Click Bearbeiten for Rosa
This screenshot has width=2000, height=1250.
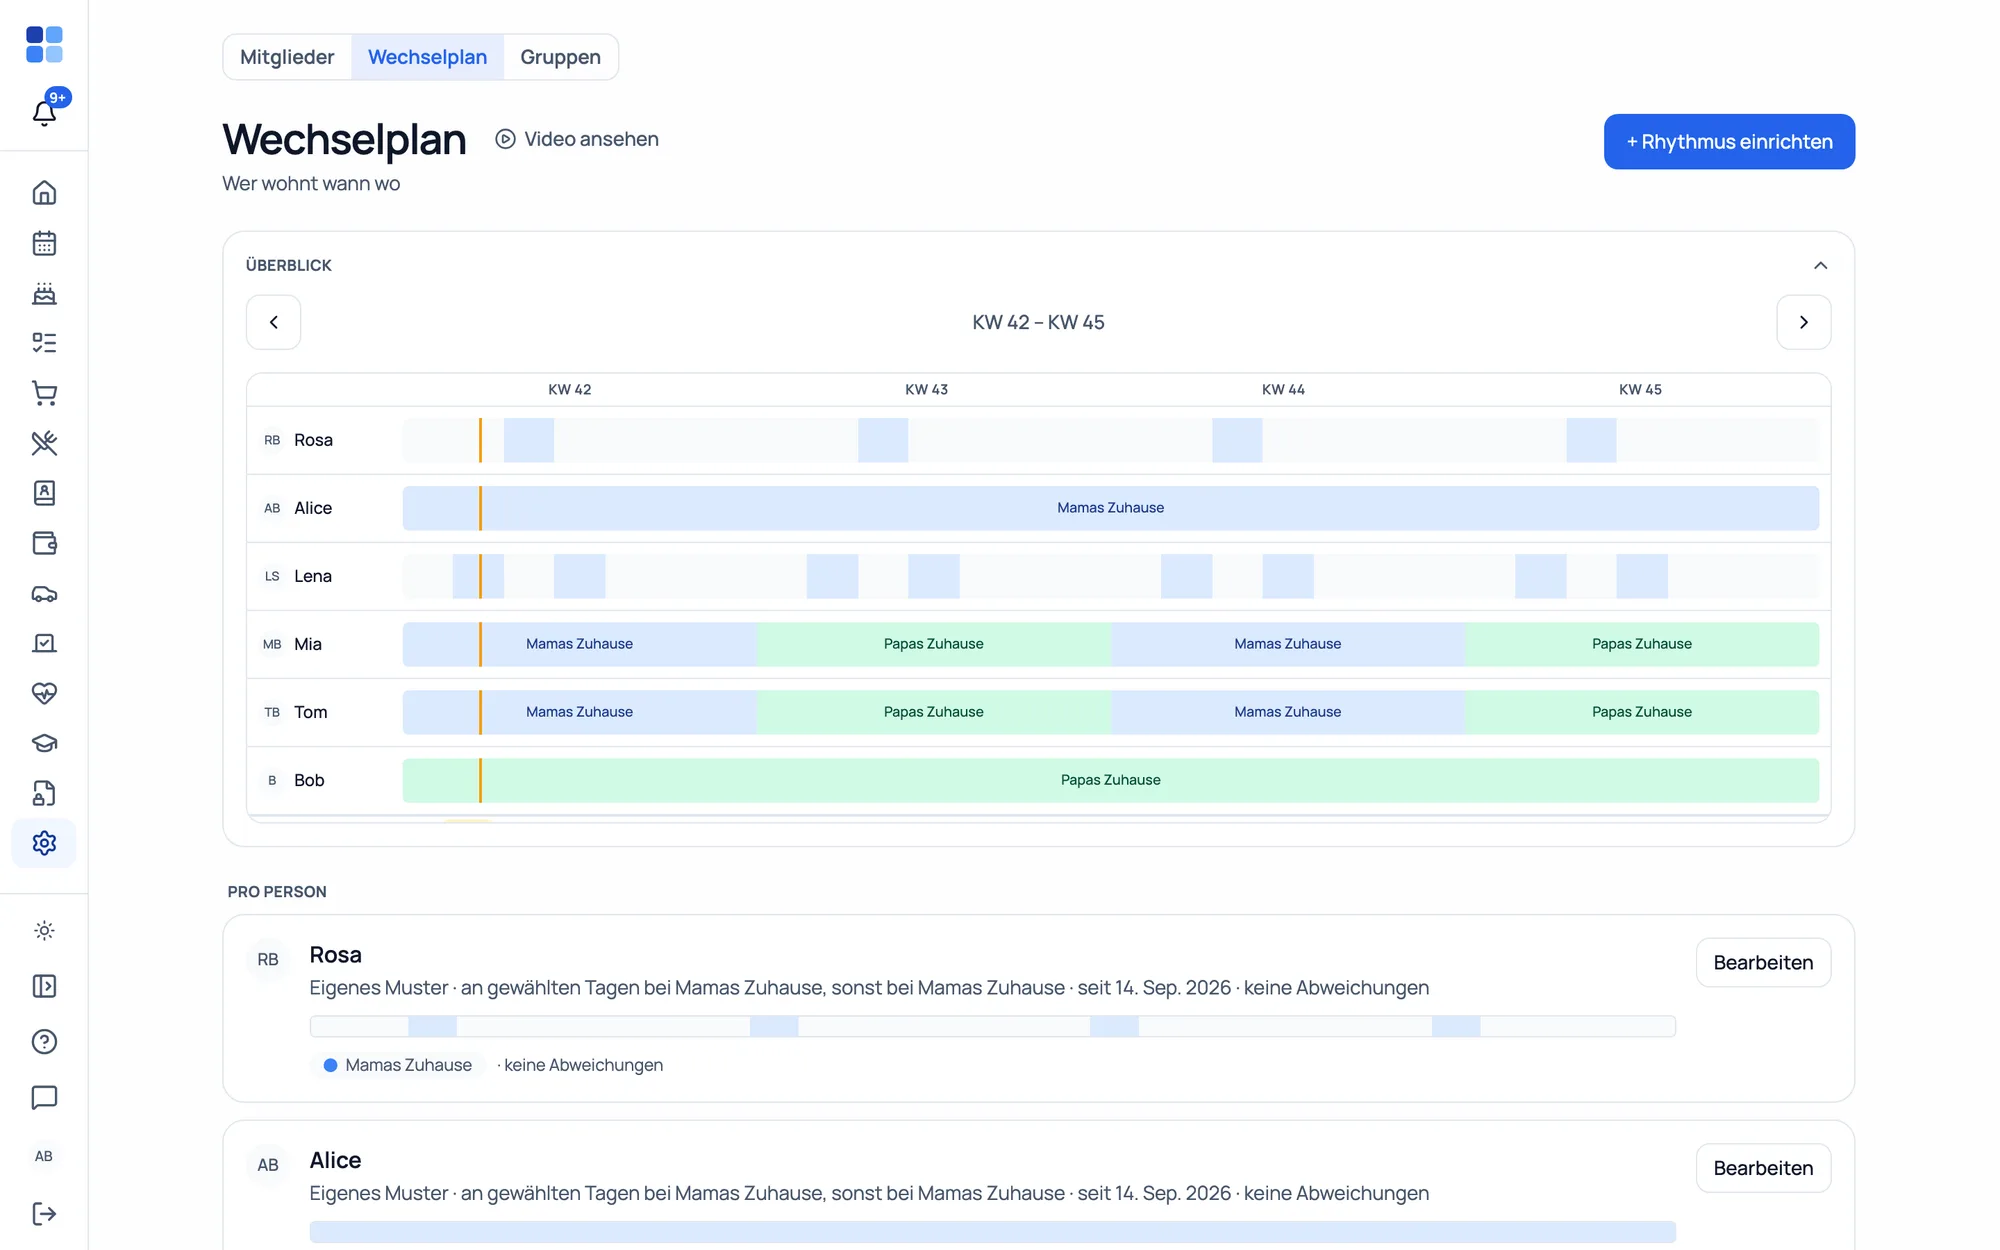tap(1763, 962)
